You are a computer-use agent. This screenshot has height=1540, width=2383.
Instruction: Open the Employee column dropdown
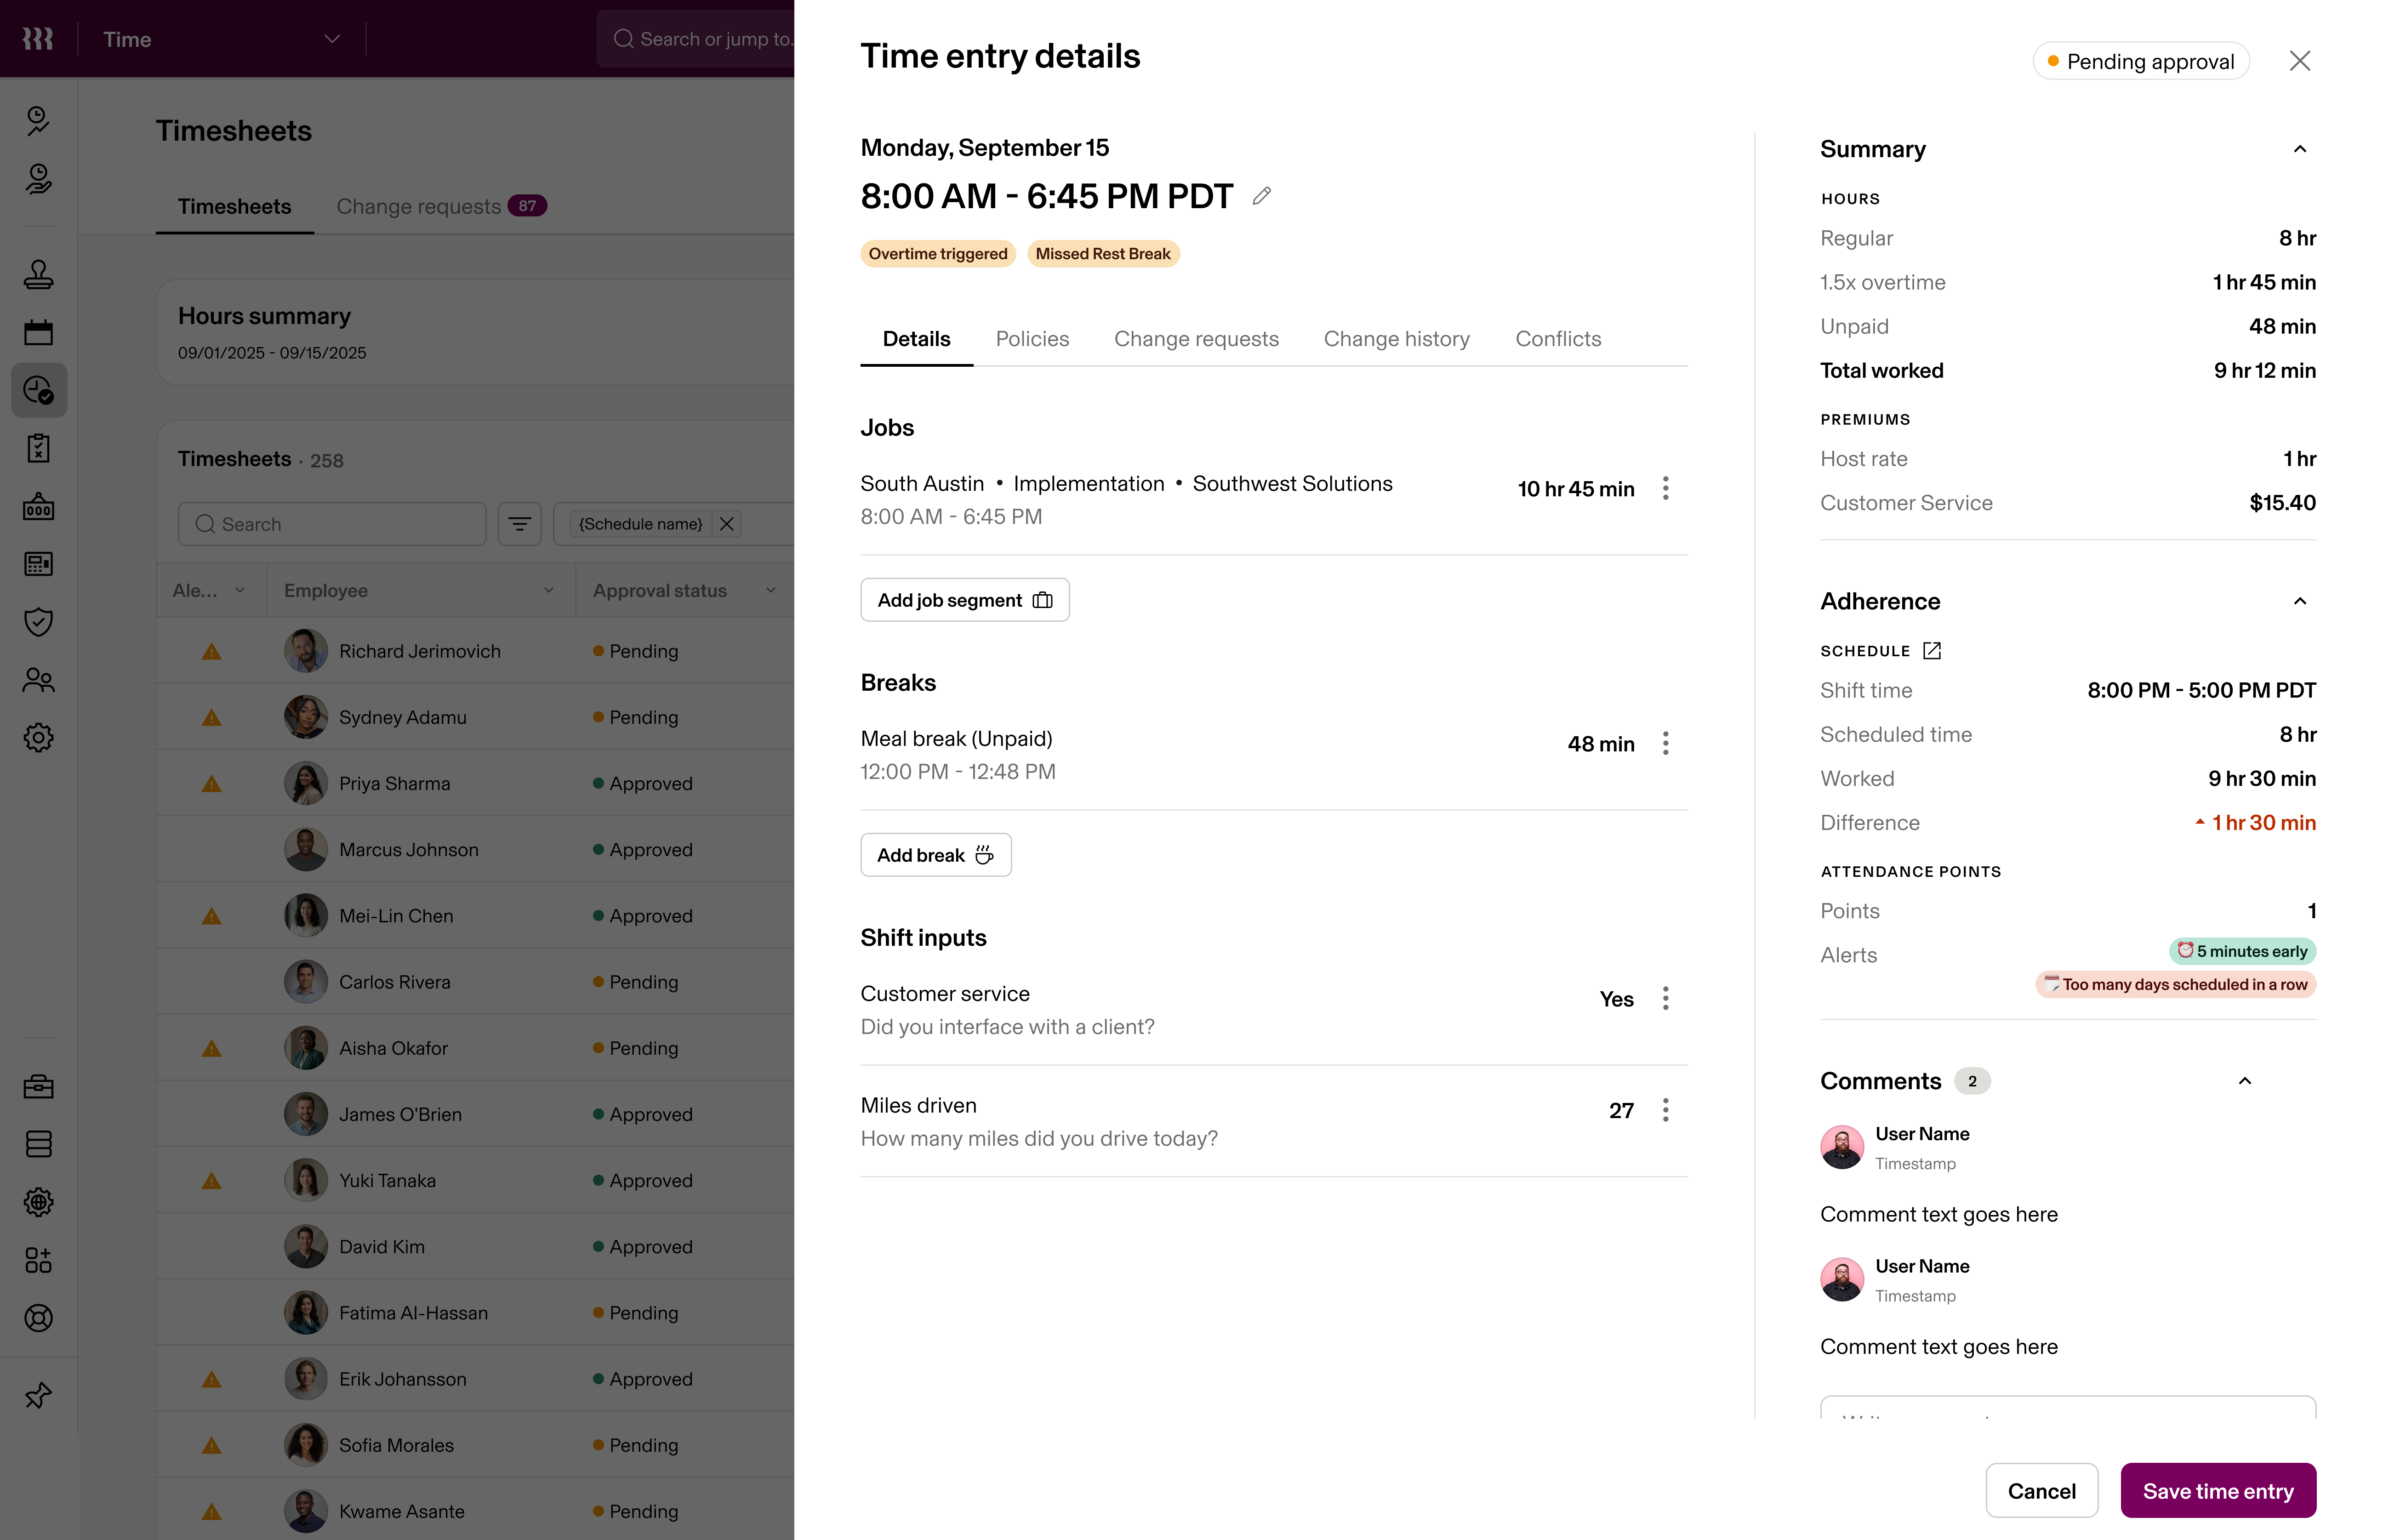click(549, 590)
